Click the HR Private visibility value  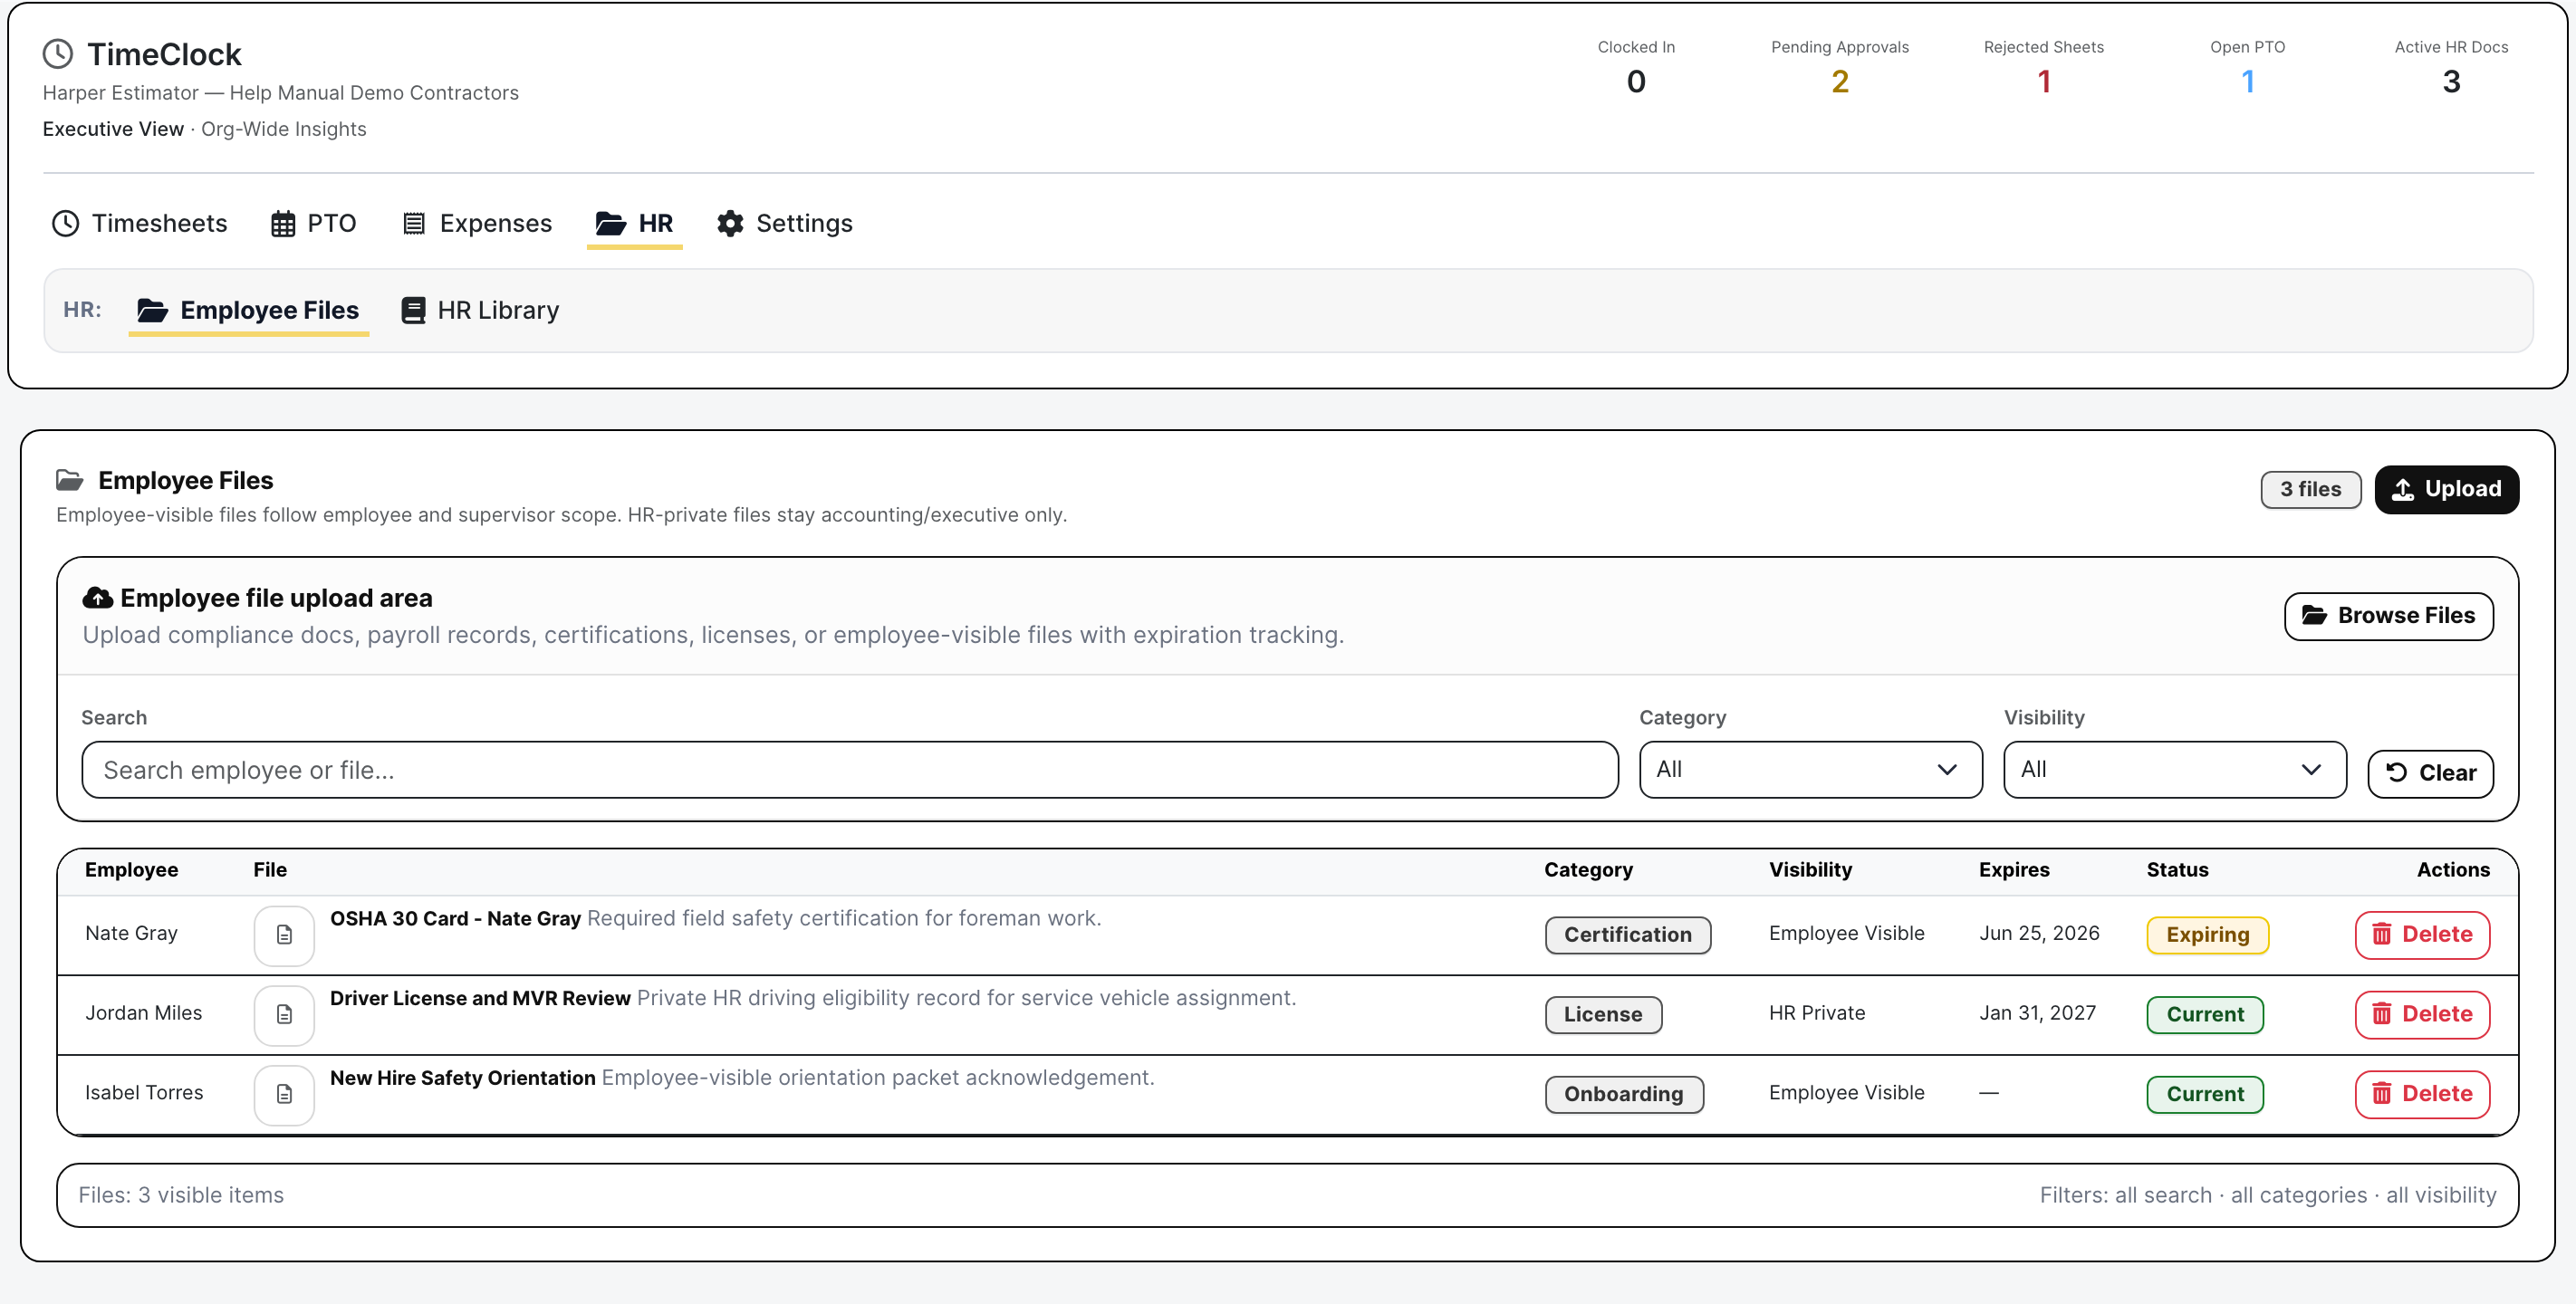point(1816,1013)
